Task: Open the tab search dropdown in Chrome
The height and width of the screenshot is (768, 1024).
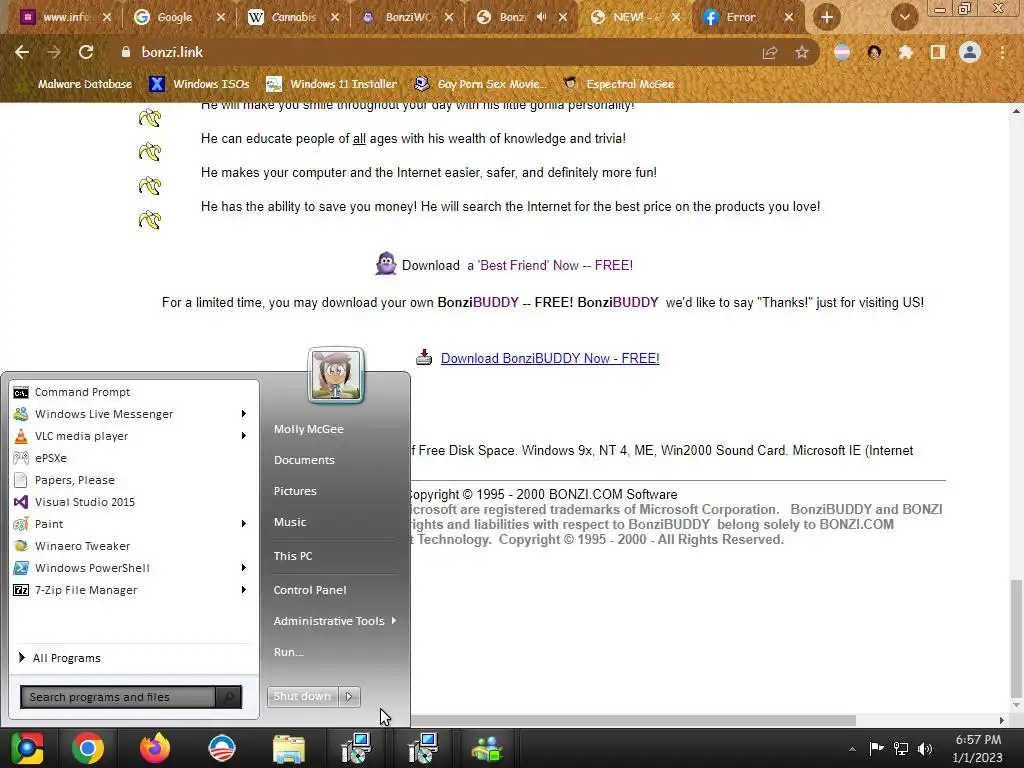Action: tap(904, 18)
